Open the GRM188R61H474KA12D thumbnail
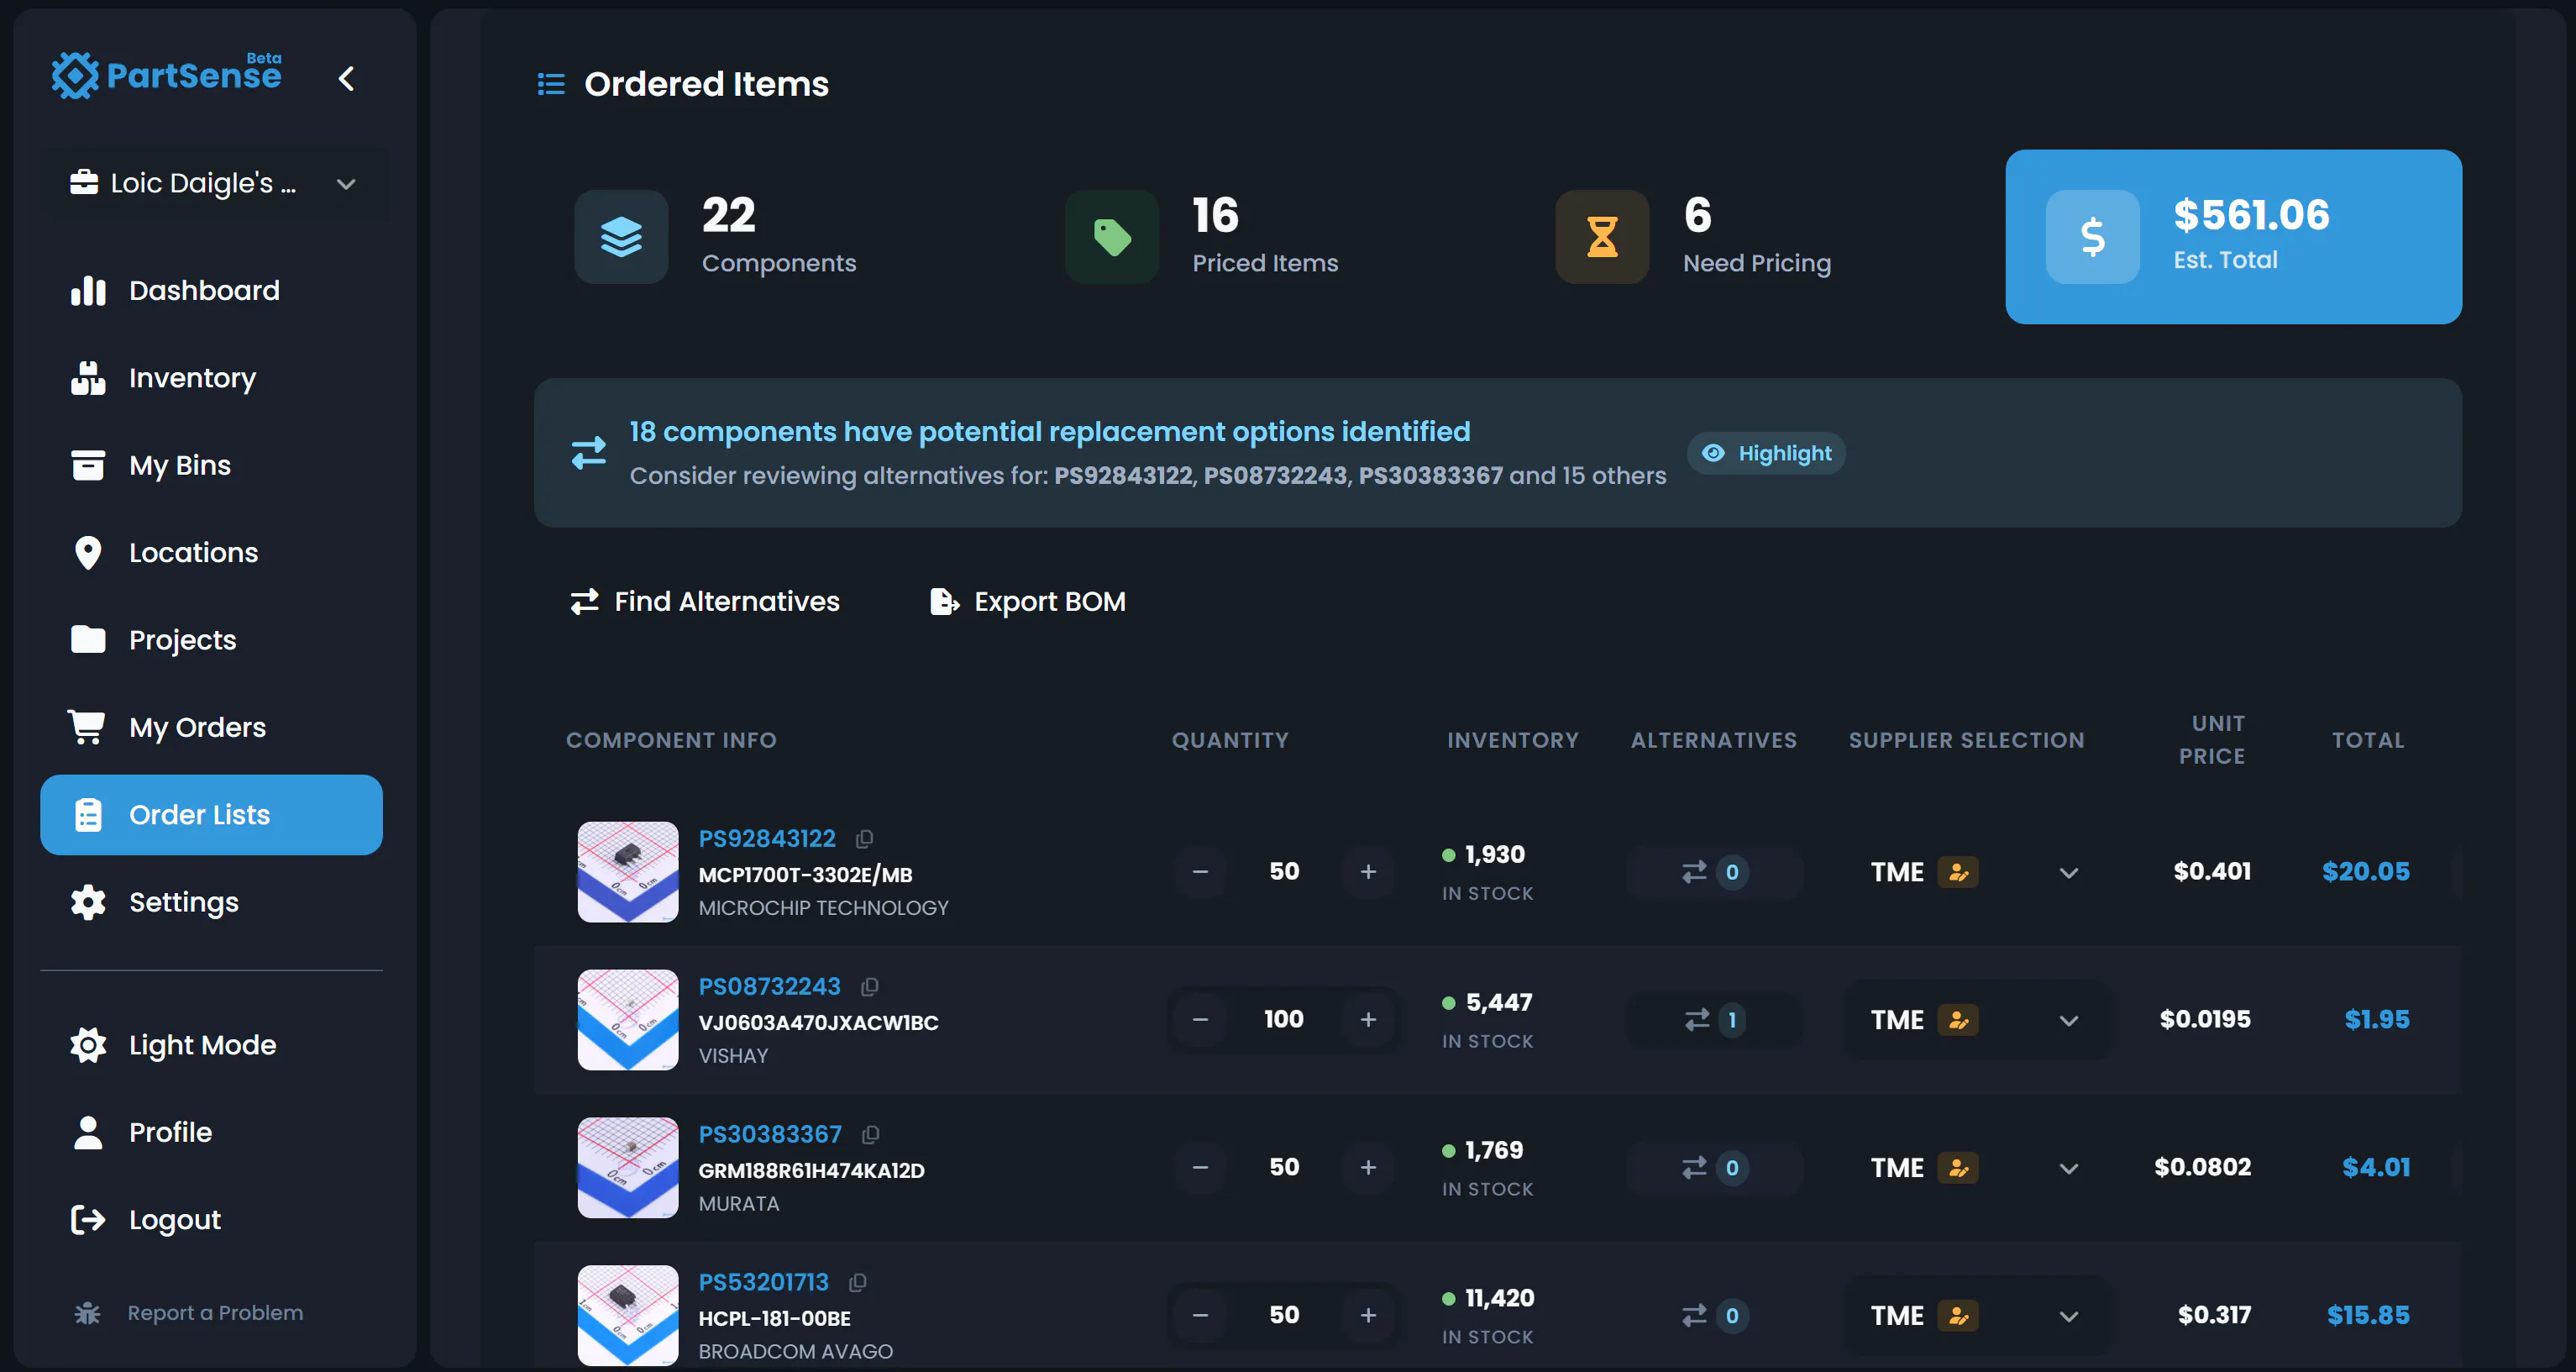The width and height of the screenshot is (2576, 1372). (x=628, y=1167)
